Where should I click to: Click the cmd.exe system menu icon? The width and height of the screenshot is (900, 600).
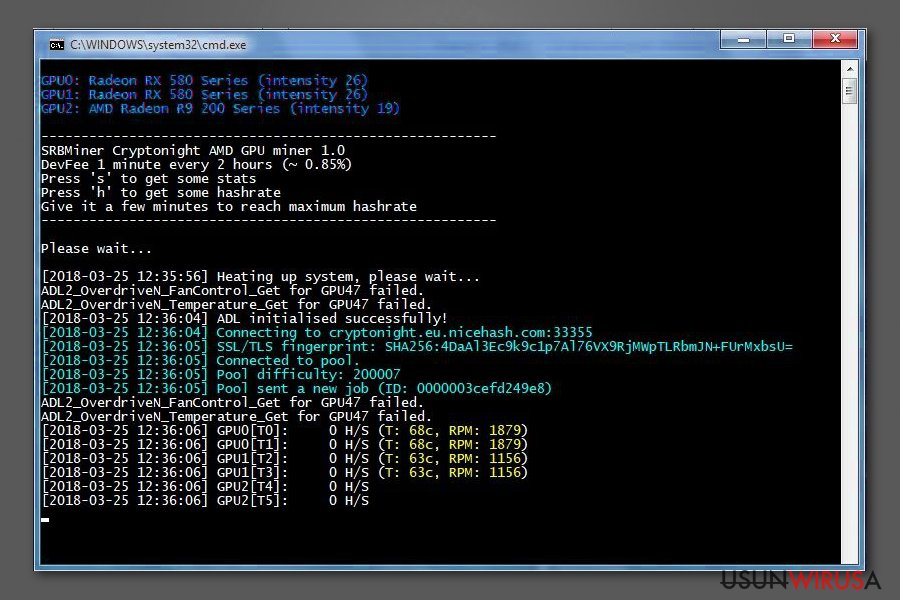click(56, 45)
